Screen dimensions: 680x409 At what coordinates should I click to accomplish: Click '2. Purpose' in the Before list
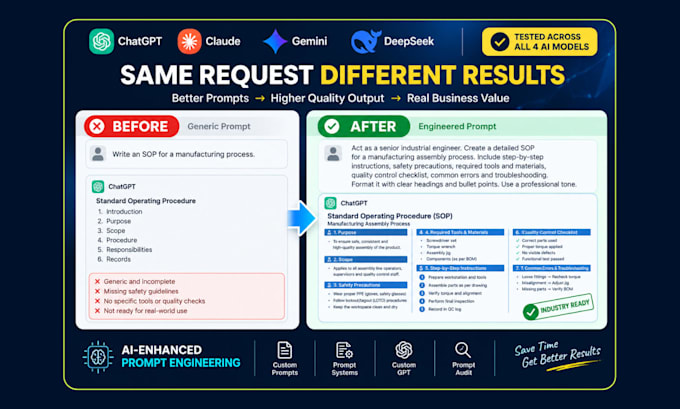114,221
